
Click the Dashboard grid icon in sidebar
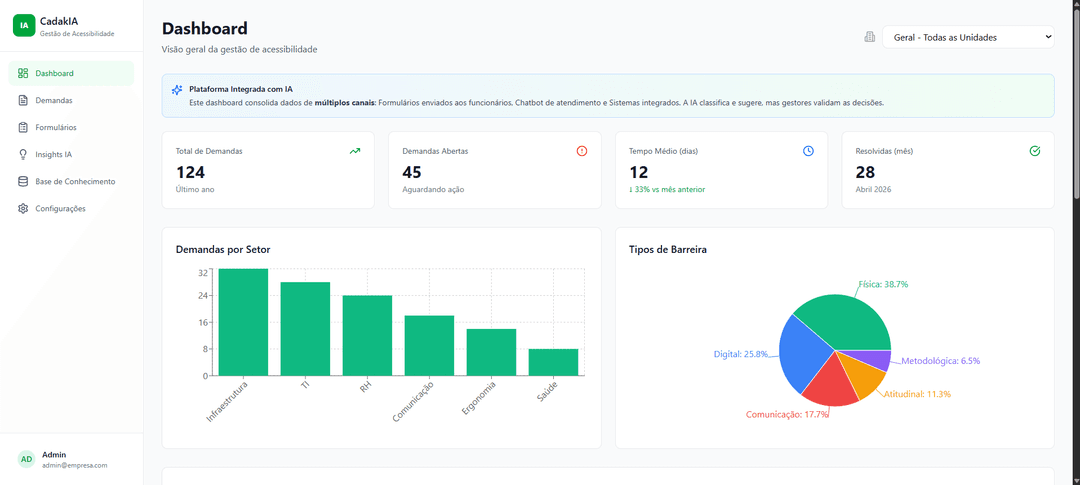point(23,73)
